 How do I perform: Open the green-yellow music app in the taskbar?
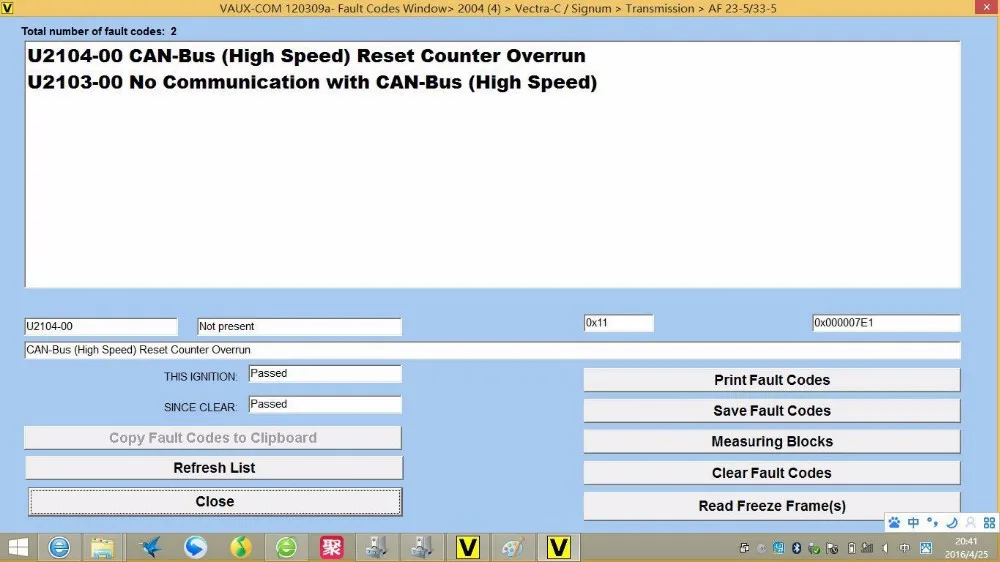tap(240, 547)
